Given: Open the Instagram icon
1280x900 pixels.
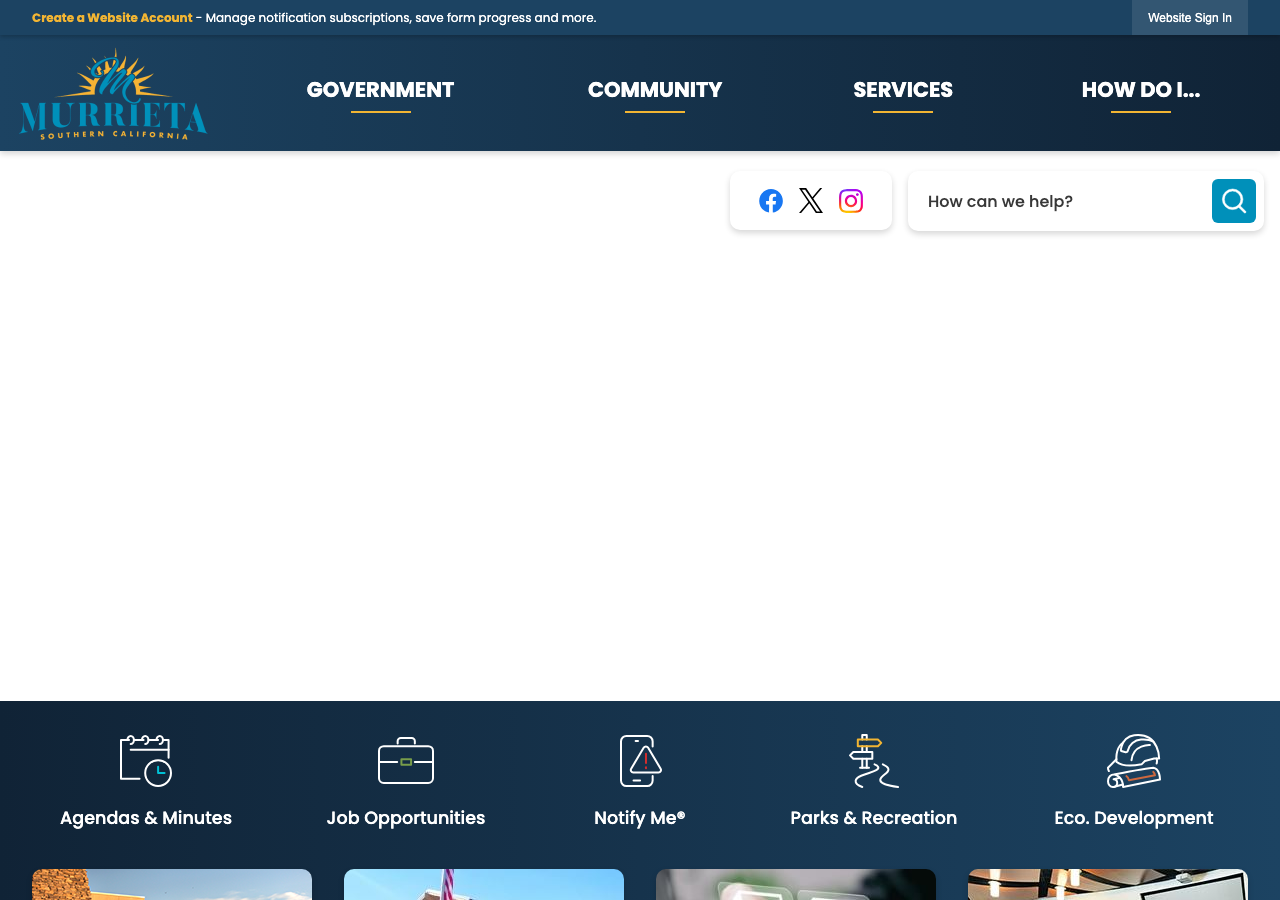Looking at the screenshot, I should [x=851, y=201].
